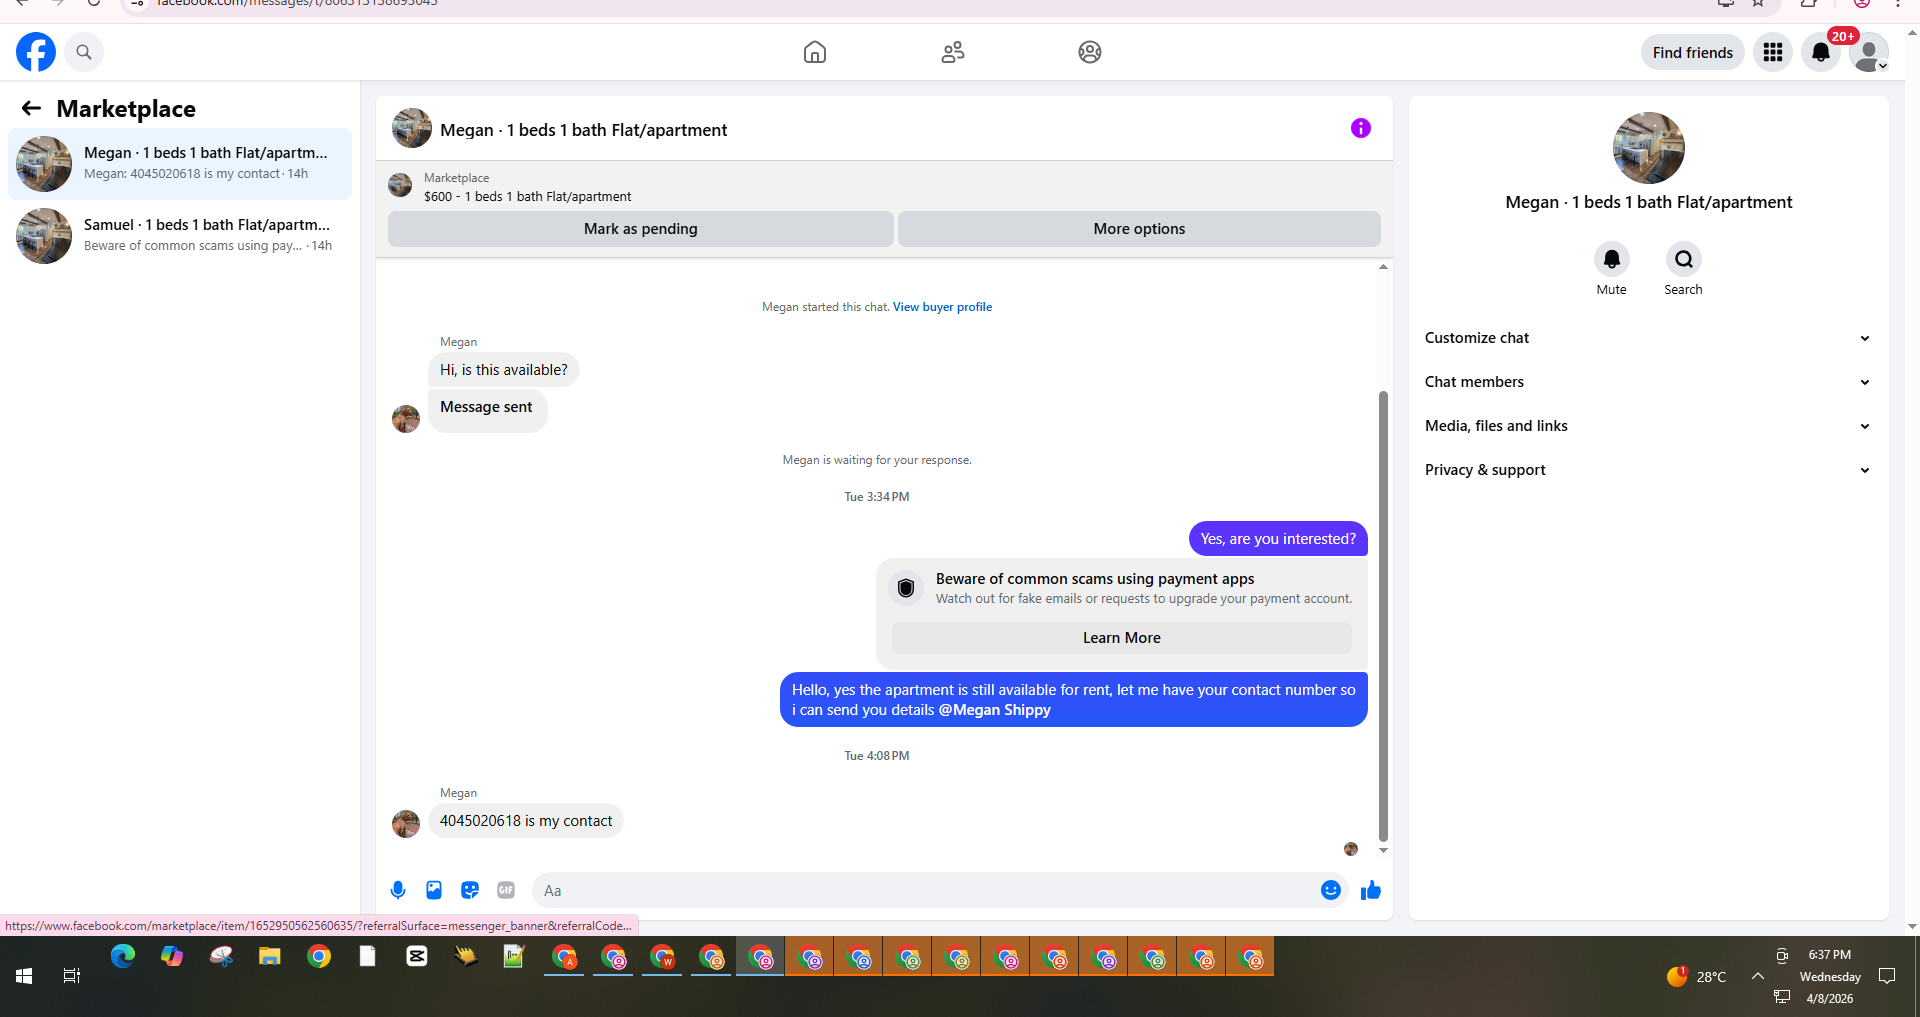This screenshot has width=1920, height=1017.
Task: Click the 'Hi, is this available?' message
Action: [504, 370]
